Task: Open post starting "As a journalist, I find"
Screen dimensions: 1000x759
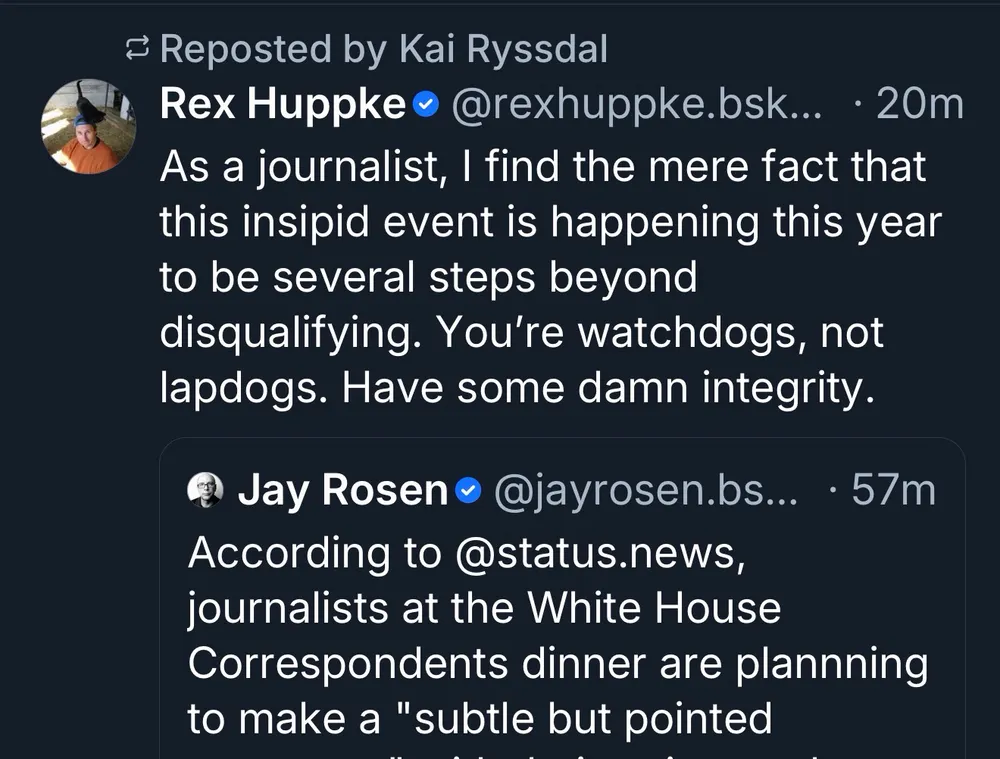Action: tap(542, 167)
